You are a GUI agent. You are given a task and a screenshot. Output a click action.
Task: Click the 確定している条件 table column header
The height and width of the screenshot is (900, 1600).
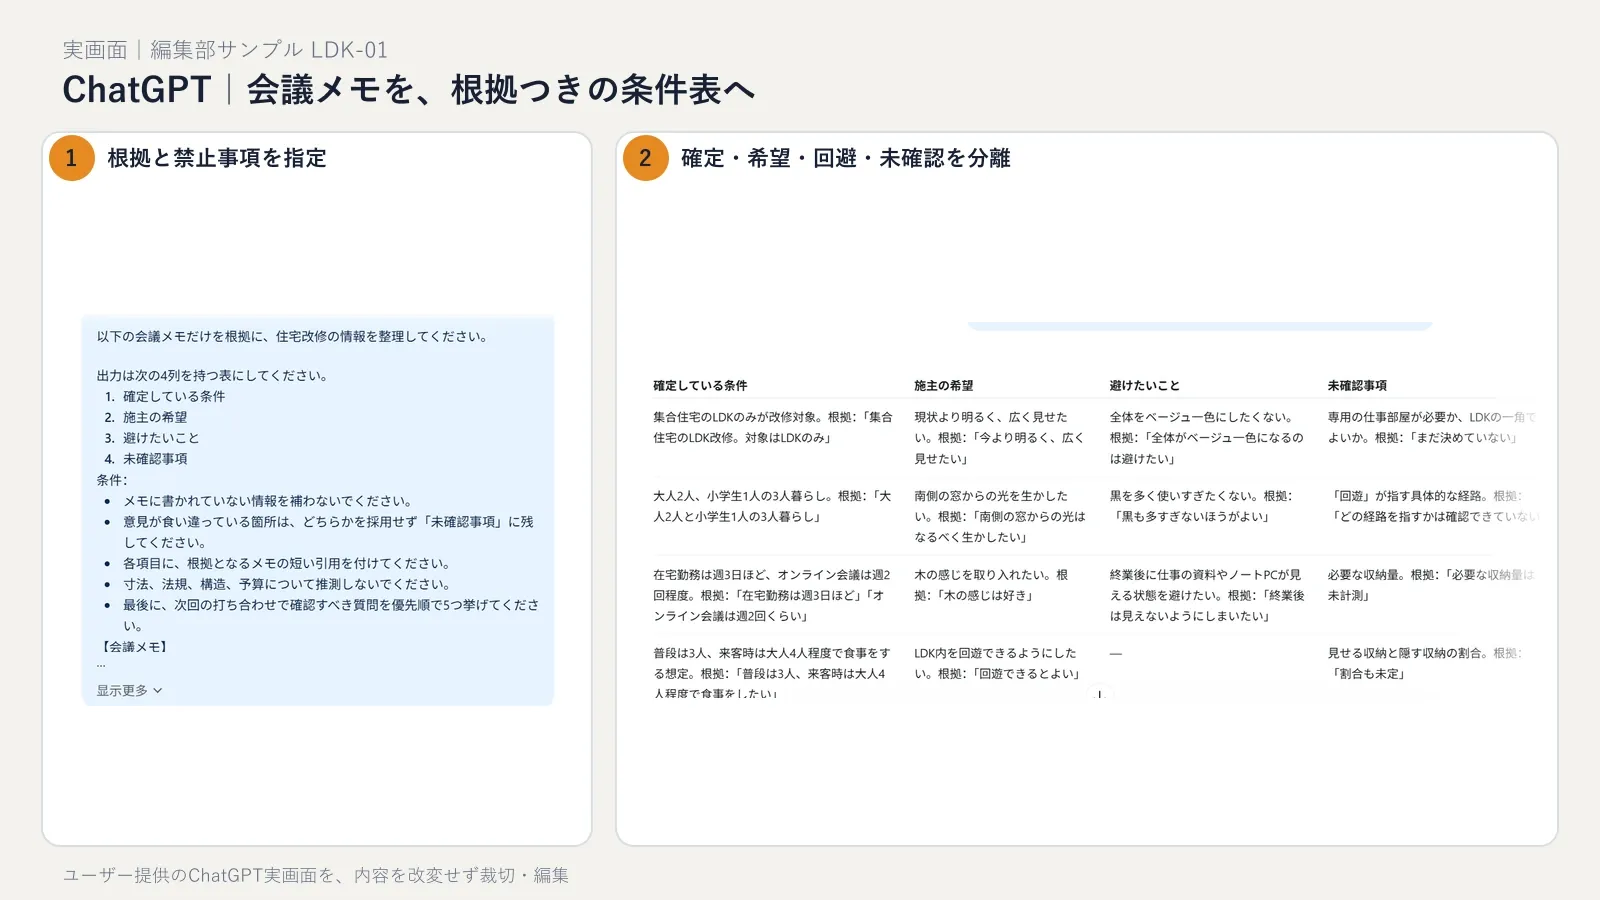[x=700, y=386]
